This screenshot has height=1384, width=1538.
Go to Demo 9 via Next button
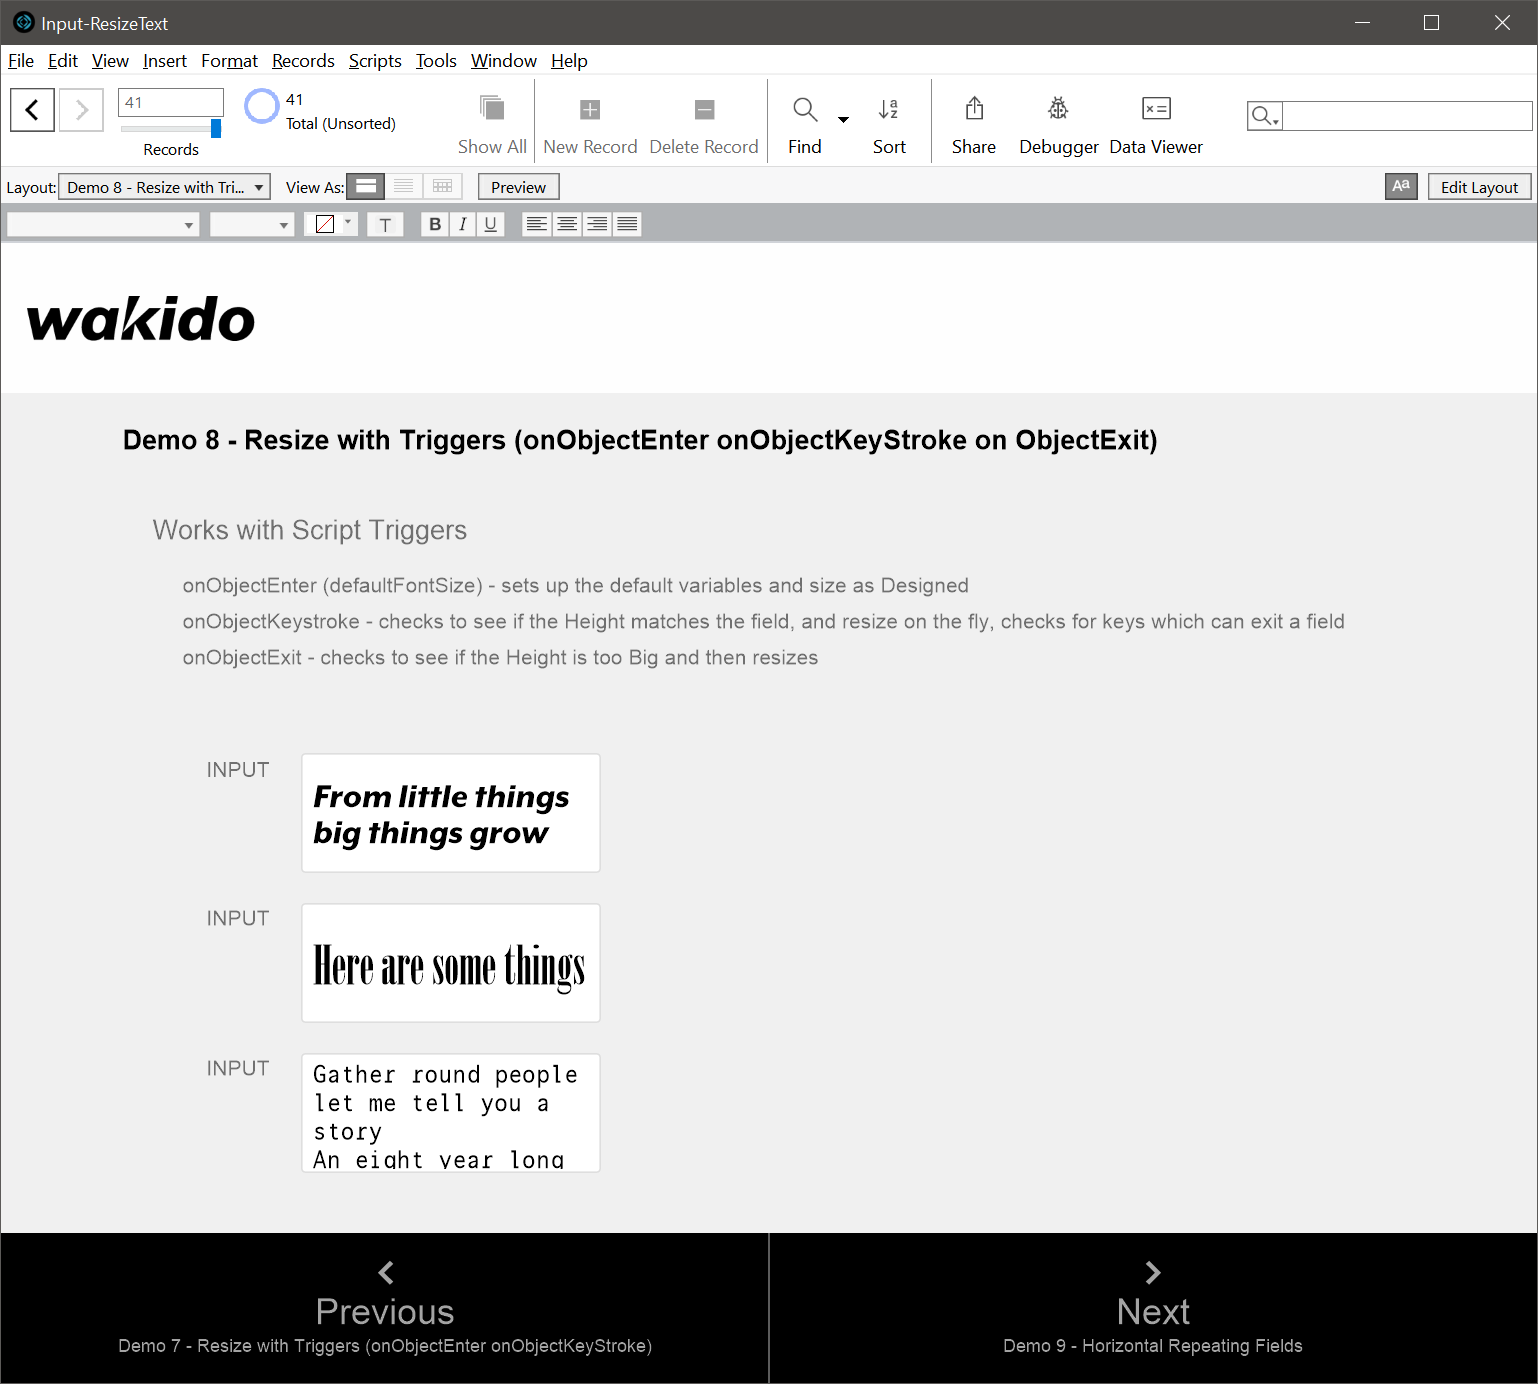[x=1152, y=1308]
